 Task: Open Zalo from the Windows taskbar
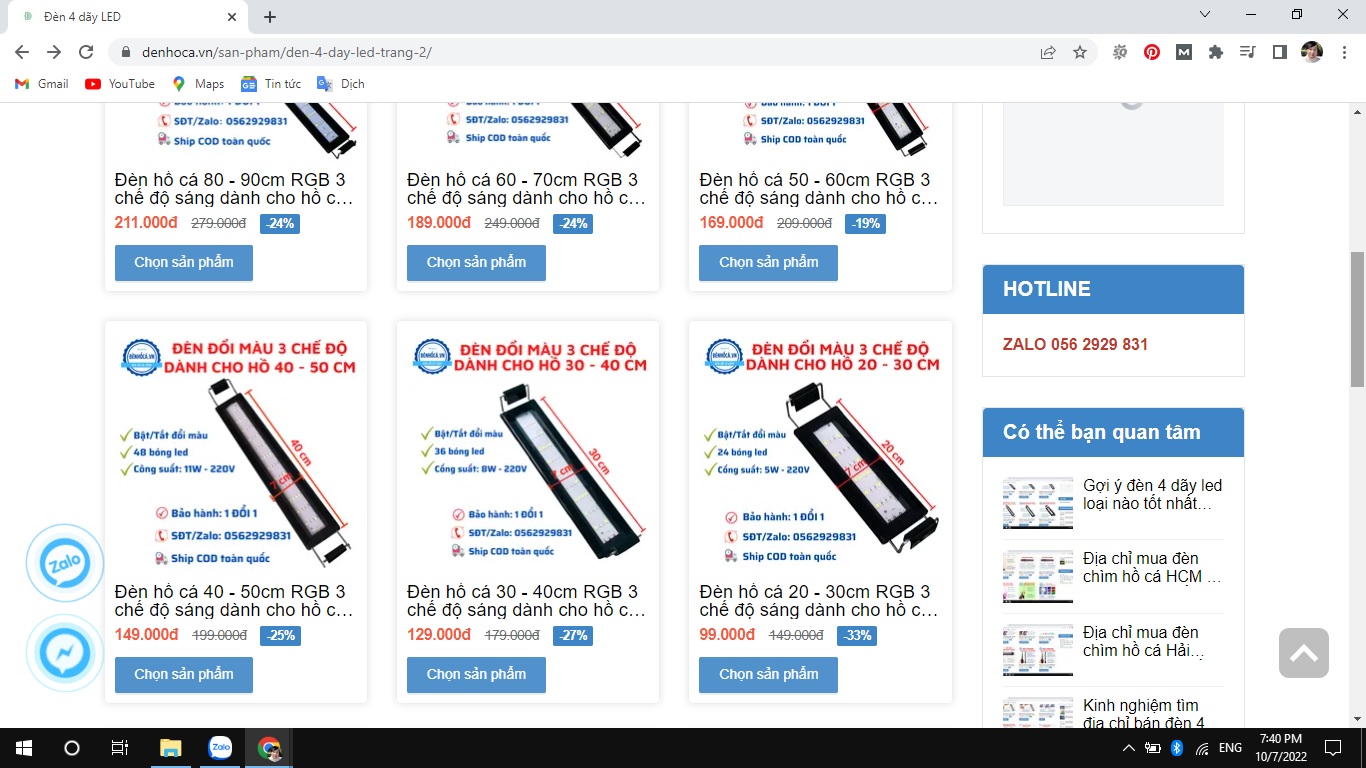[220, 748]
